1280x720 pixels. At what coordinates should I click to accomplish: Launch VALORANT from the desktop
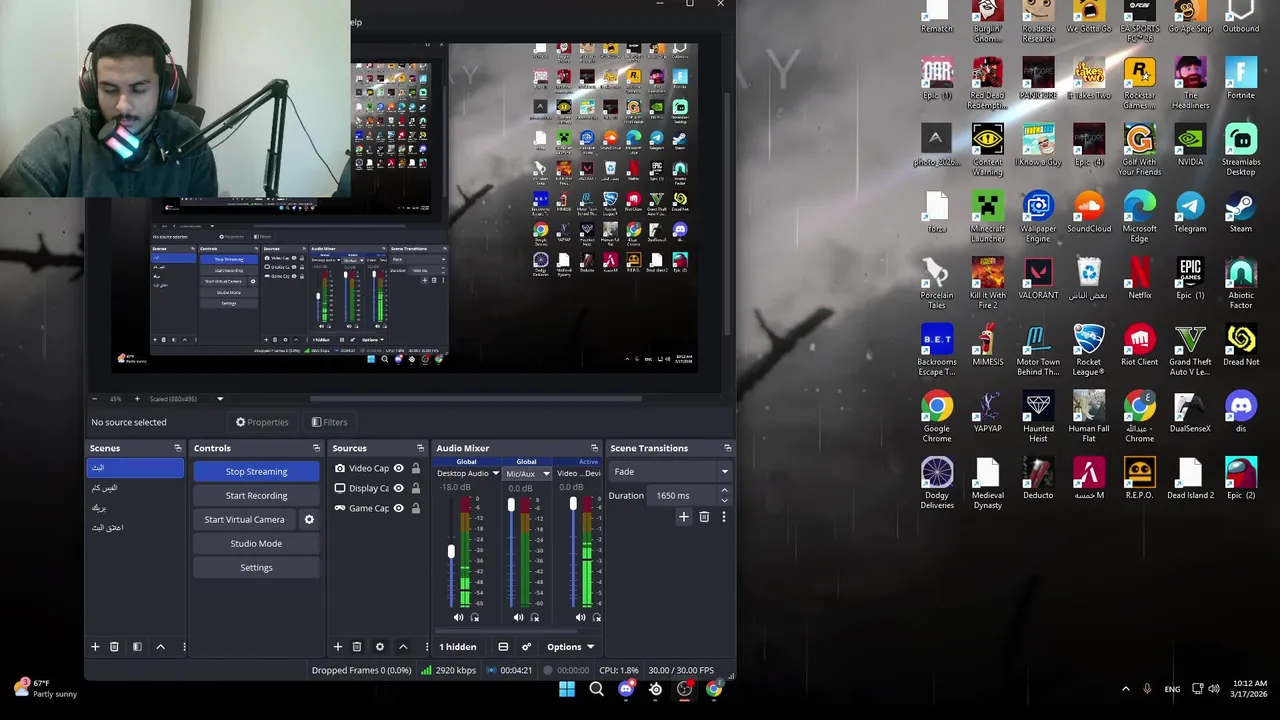[1038, 279]
